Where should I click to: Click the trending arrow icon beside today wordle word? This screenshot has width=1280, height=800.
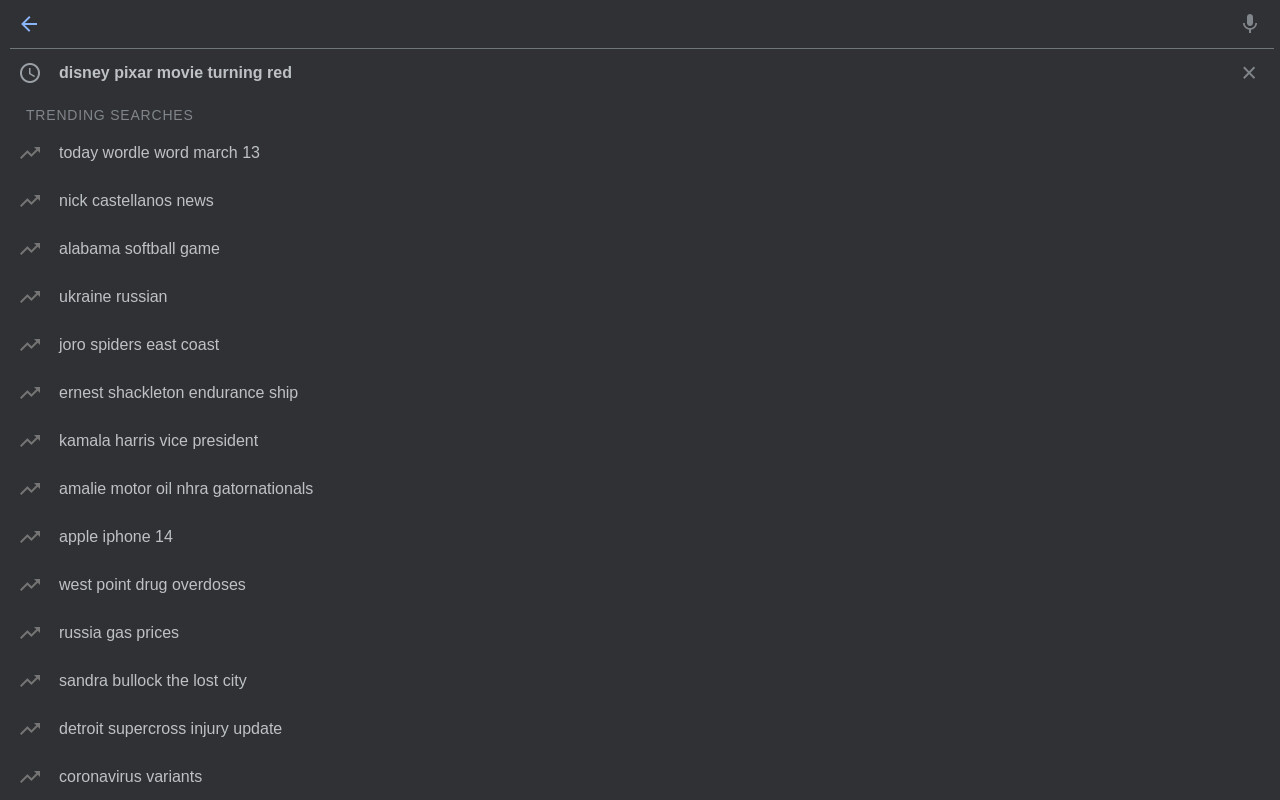tap(30, 153)
